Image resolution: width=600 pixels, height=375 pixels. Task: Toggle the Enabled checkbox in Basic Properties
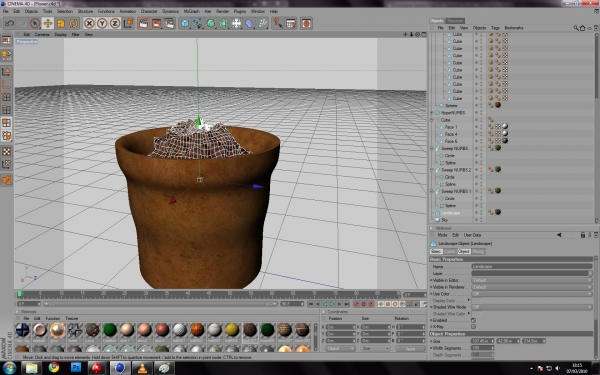pos(474,320)
